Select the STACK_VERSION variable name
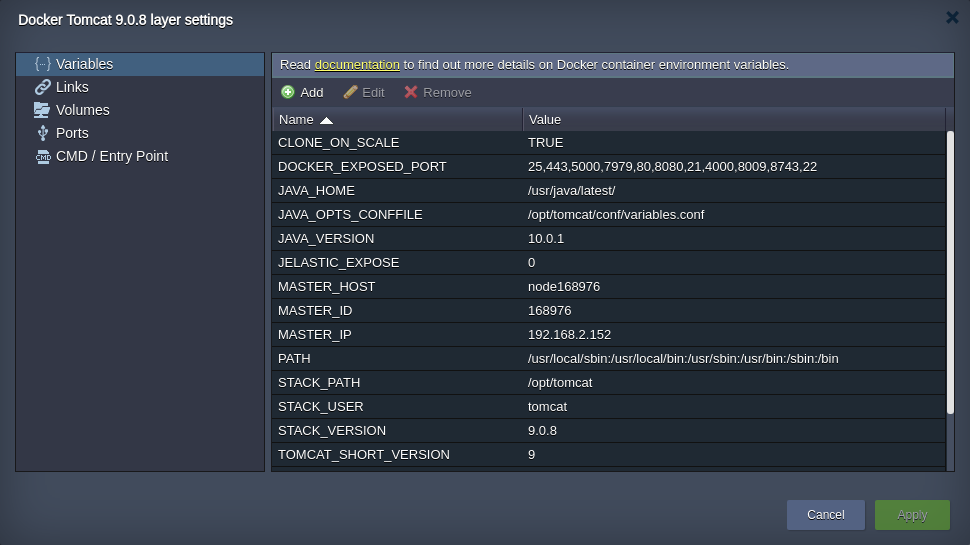970x545 pixels. pos(332,431)
